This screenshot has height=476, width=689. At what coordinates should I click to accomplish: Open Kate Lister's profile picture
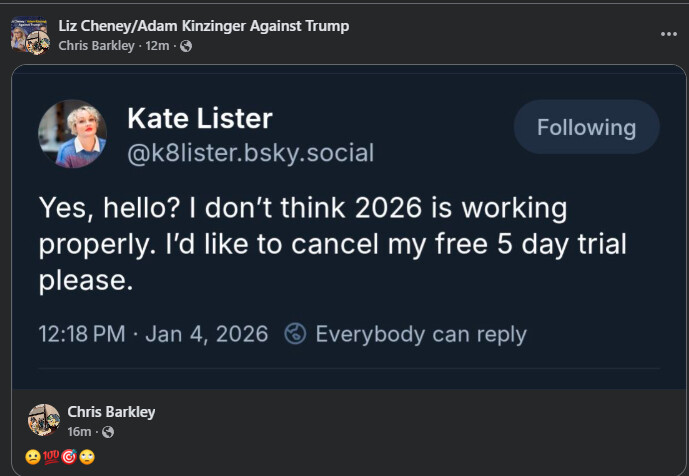pos(72,133)
